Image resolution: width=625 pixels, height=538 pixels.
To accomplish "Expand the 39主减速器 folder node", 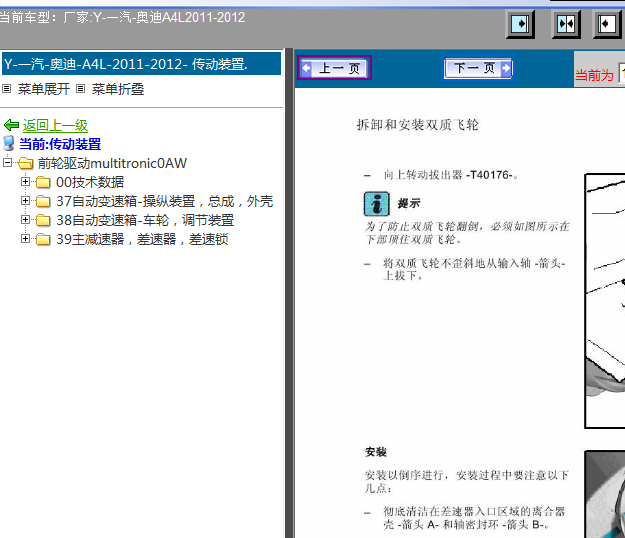I will tap(25, 239).
